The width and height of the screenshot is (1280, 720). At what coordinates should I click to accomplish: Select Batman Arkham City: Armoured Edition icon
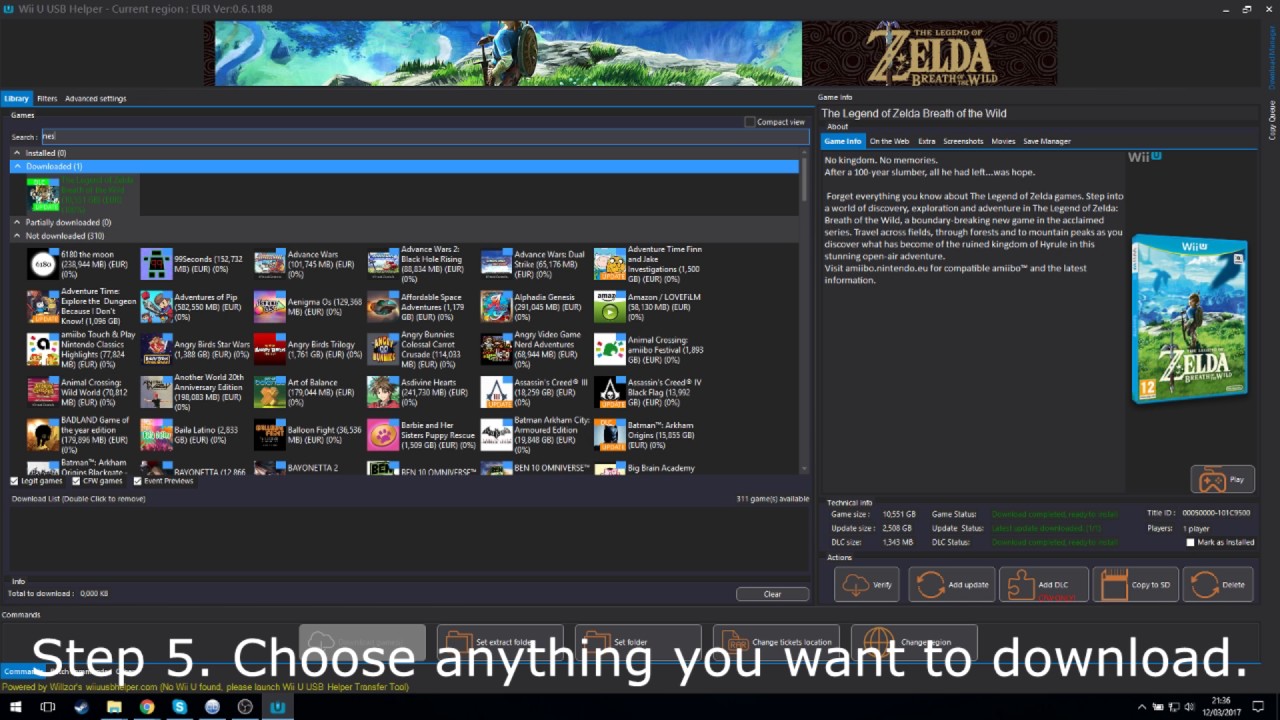(497, 435)
